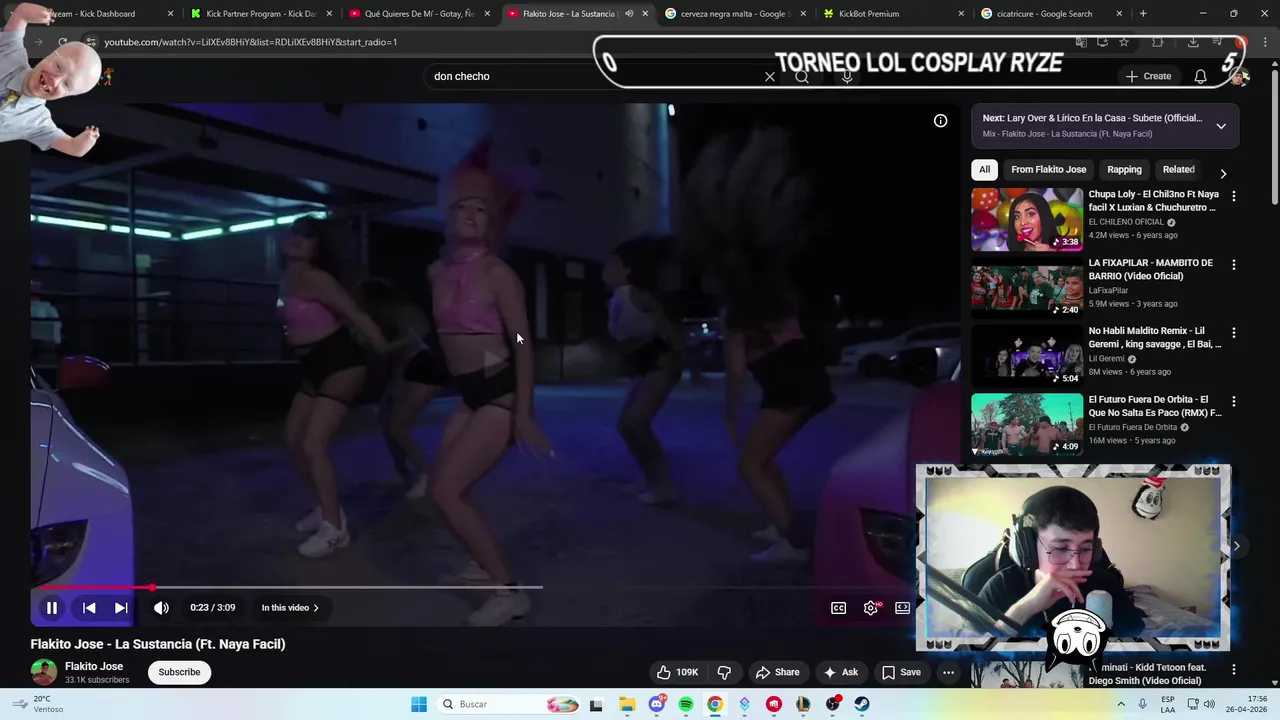The height and width of the screenshot is (720, 1280).
Task: Open Discord from taskbar
Action: pyautogui.click(x=657, y=704)
